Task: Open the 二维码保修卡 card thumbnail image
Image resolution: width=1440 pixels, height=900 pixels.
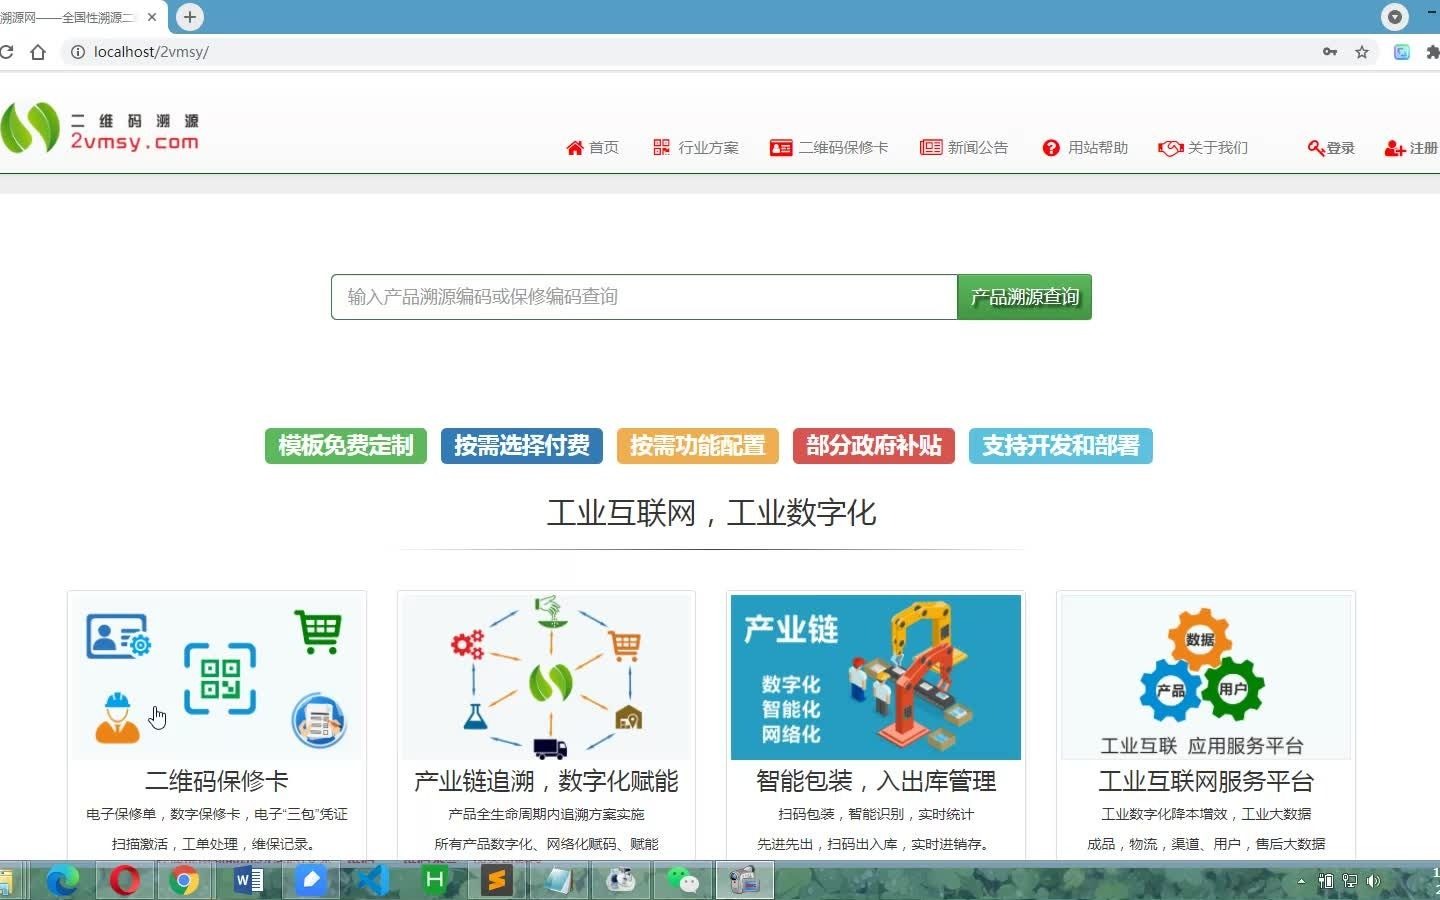Action: [x=216, y=676]
